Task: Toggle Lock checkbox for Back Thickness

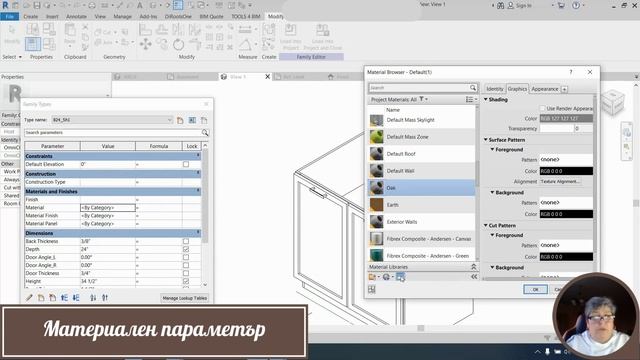Action: 186,241
